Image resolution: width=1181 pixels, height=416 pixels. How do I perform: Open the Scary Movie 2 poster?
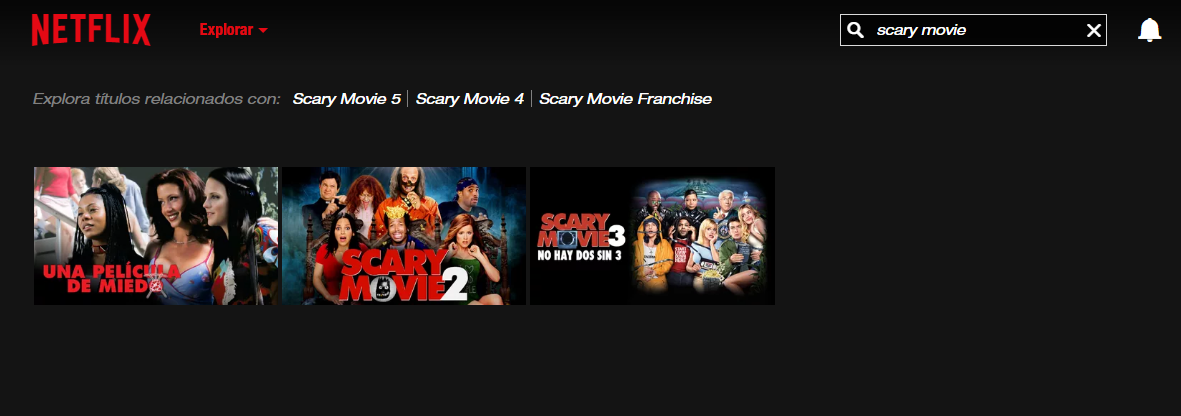tap(404, 236)
